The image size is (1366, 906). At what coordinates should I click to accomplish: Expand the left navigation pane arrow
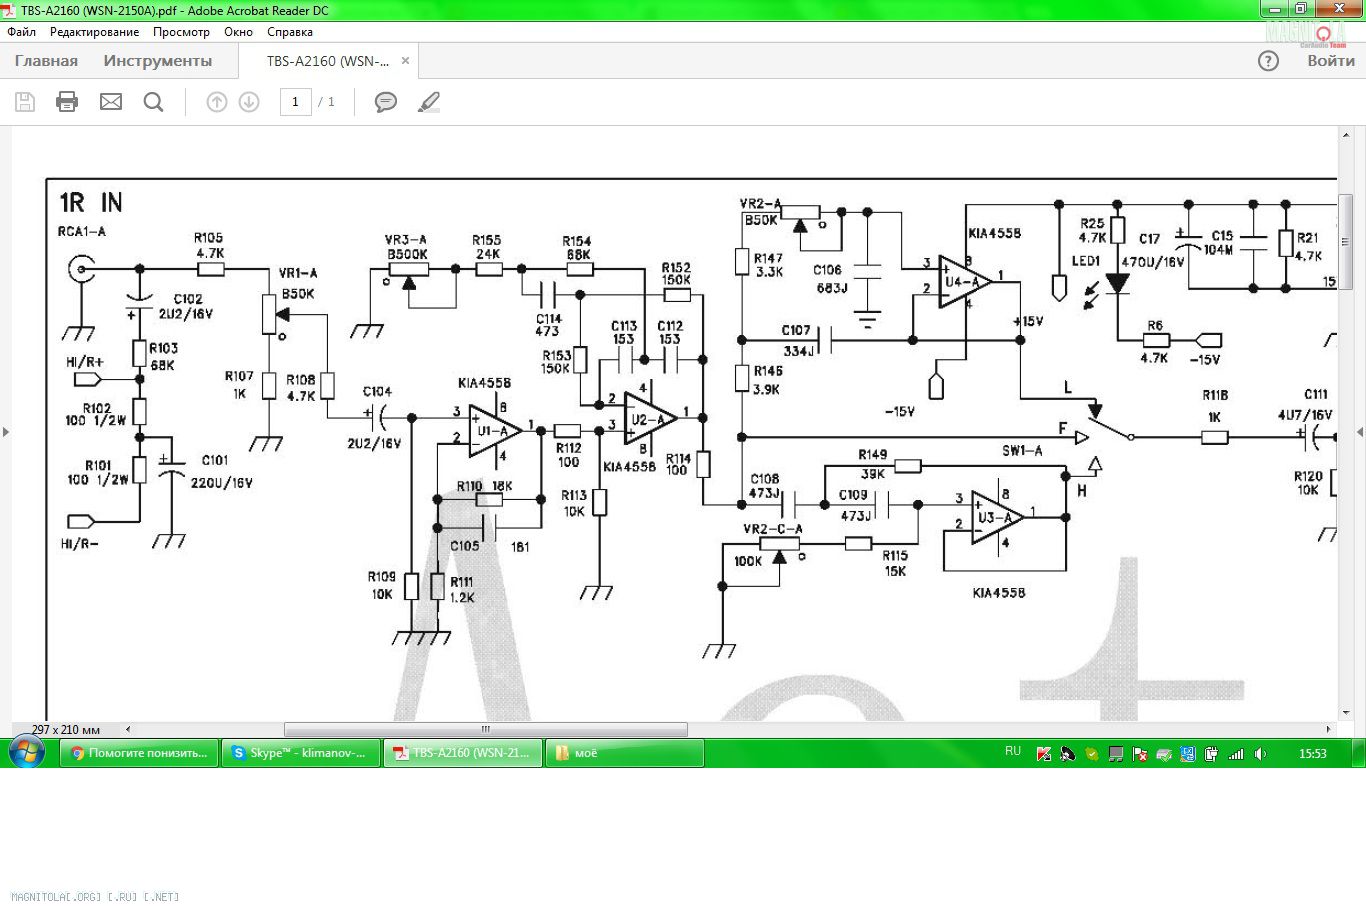[6, 432]
